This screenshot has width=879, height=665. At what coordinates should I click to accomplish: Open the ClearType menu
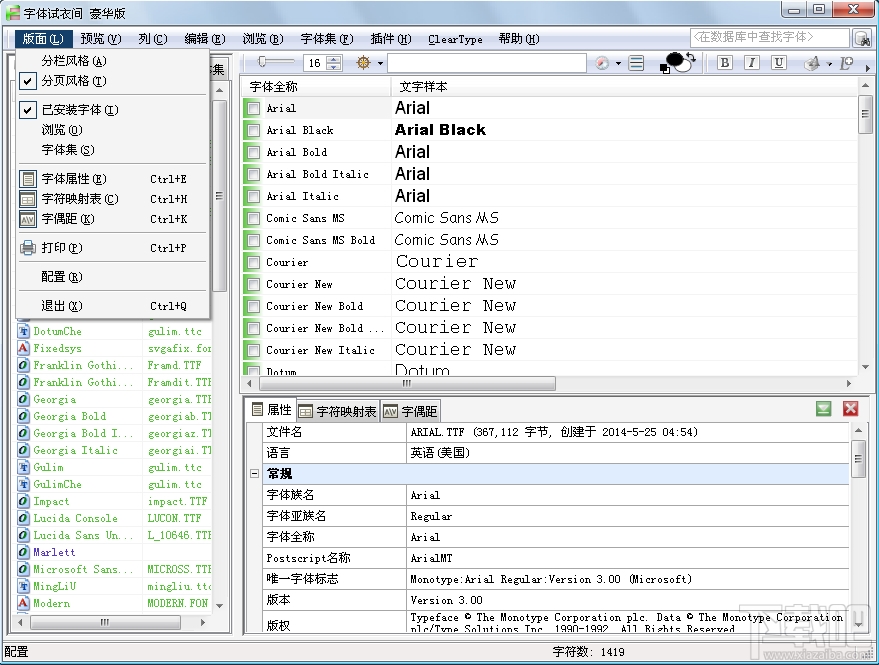point(455,39)
